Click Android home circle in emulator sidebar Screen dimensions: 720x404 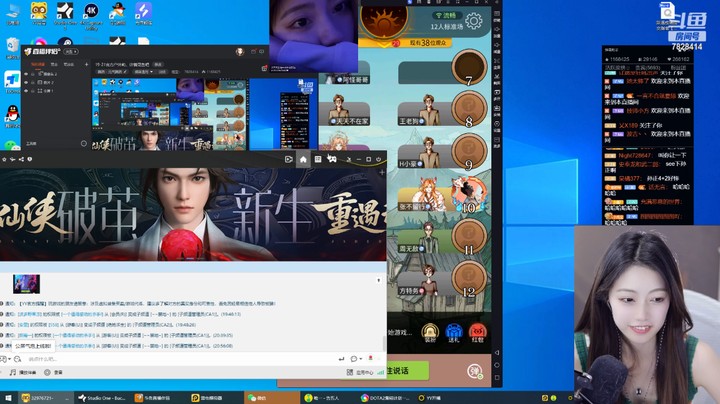(497, 365)
